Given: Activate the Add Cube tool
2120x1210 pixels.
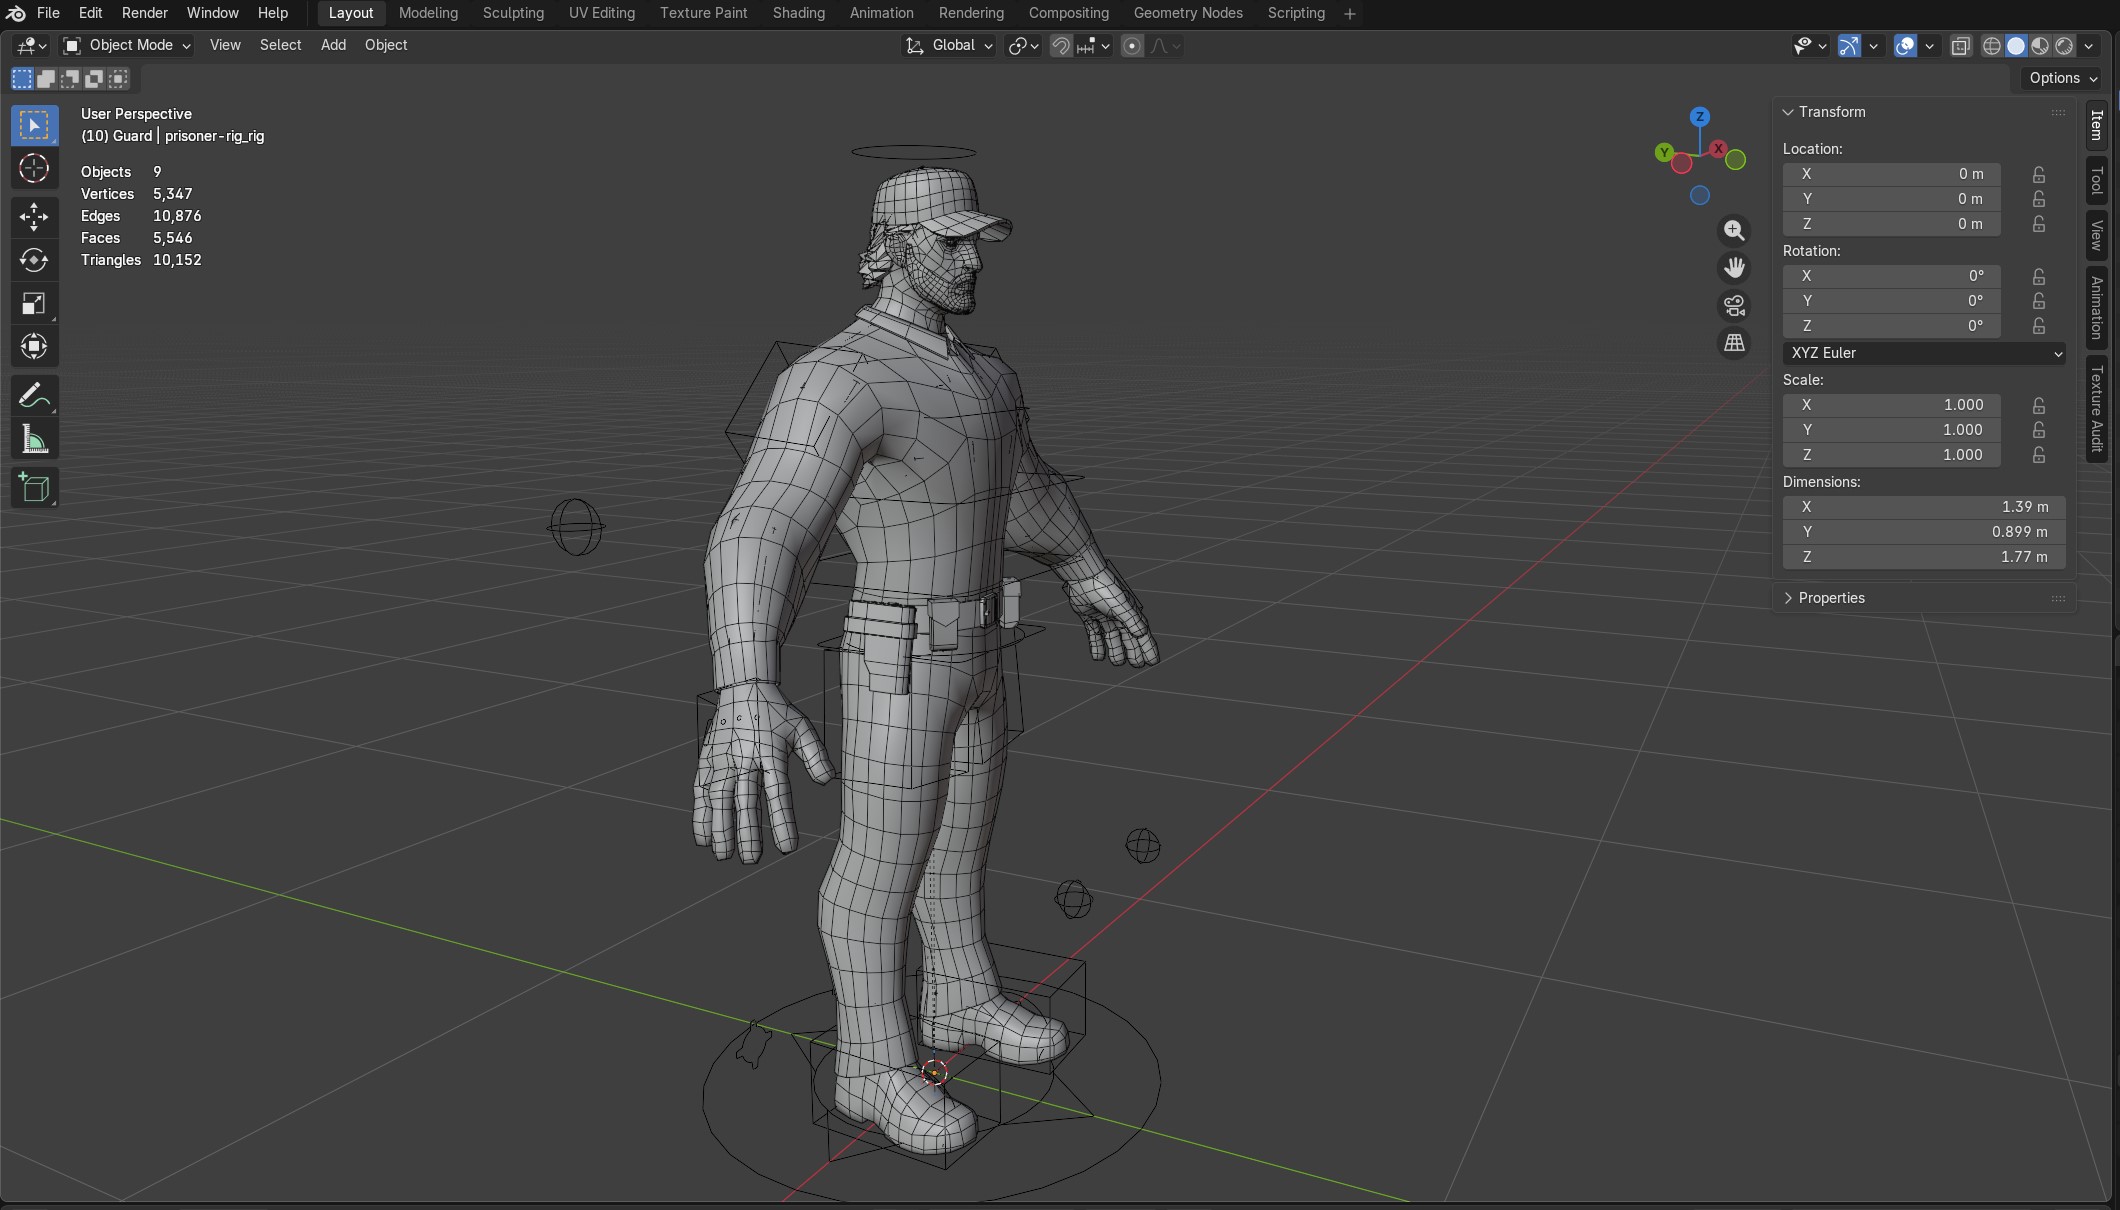Looking at the screenshot, I should [34, 488].
